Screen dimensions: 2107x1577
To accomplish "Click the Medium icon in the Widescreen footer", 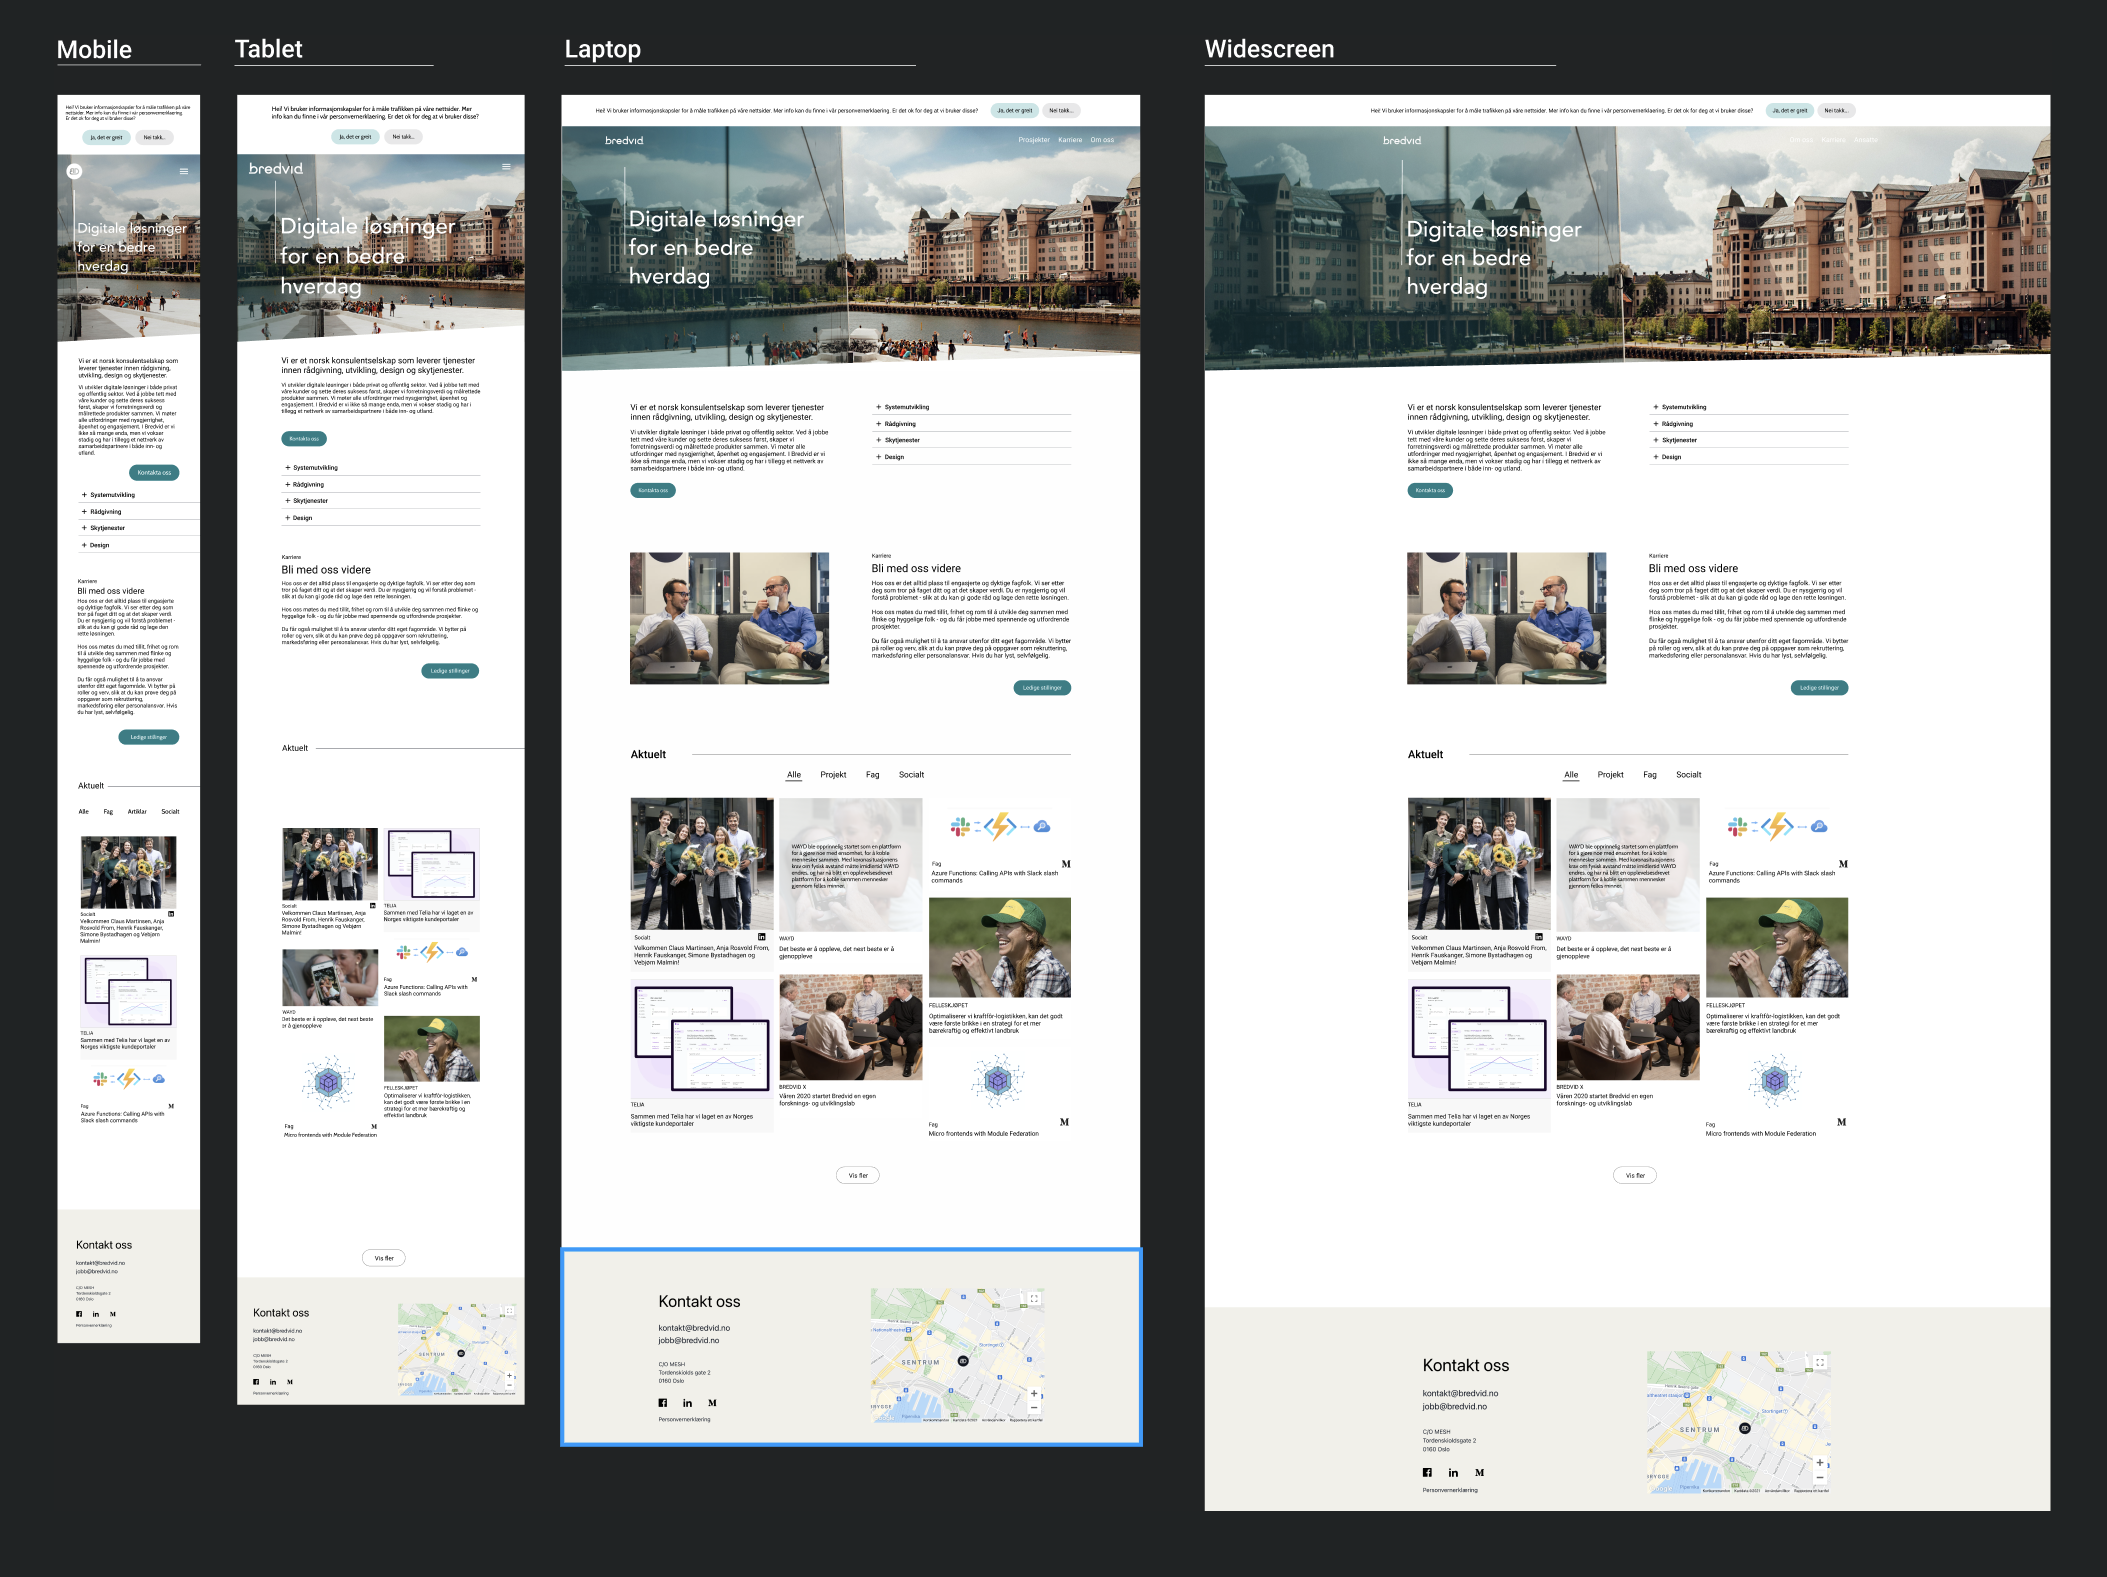I will pyautogui.click(x=1479, y=1472).
